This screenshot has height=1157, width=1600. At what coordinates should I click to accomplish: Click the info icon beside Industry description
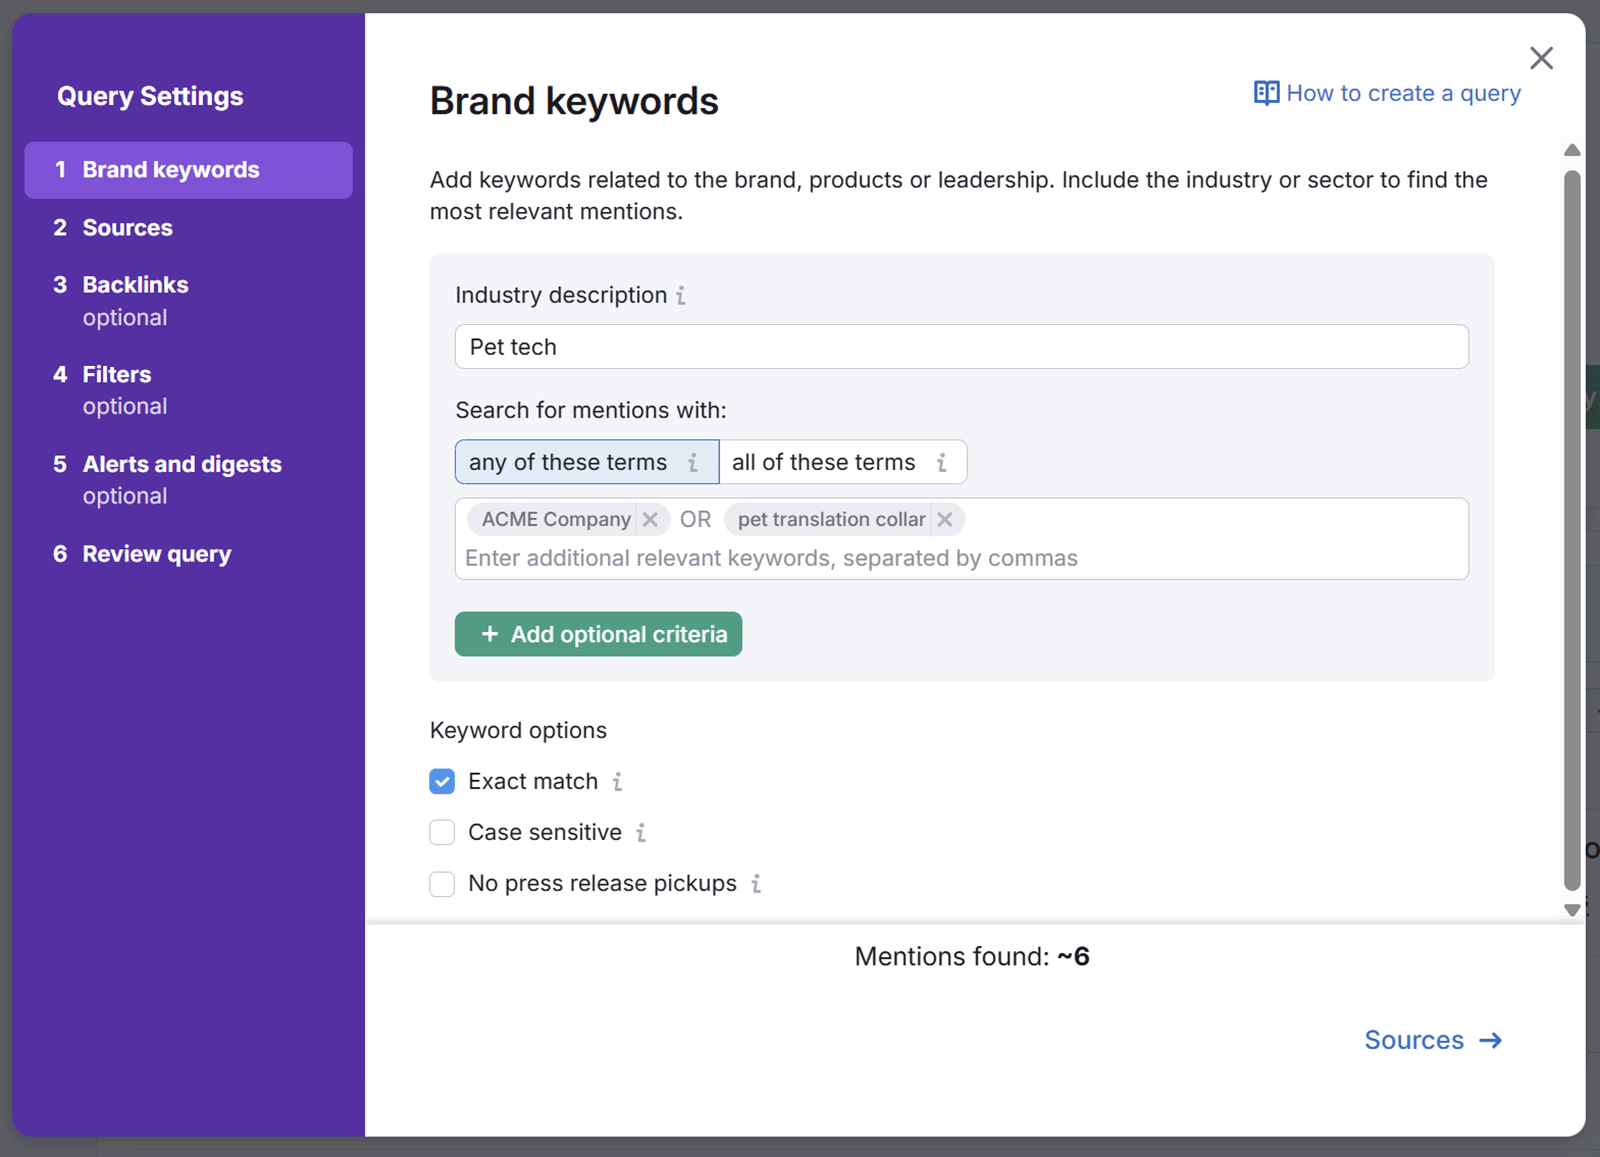pyautogui.click(x=681, y=295)
